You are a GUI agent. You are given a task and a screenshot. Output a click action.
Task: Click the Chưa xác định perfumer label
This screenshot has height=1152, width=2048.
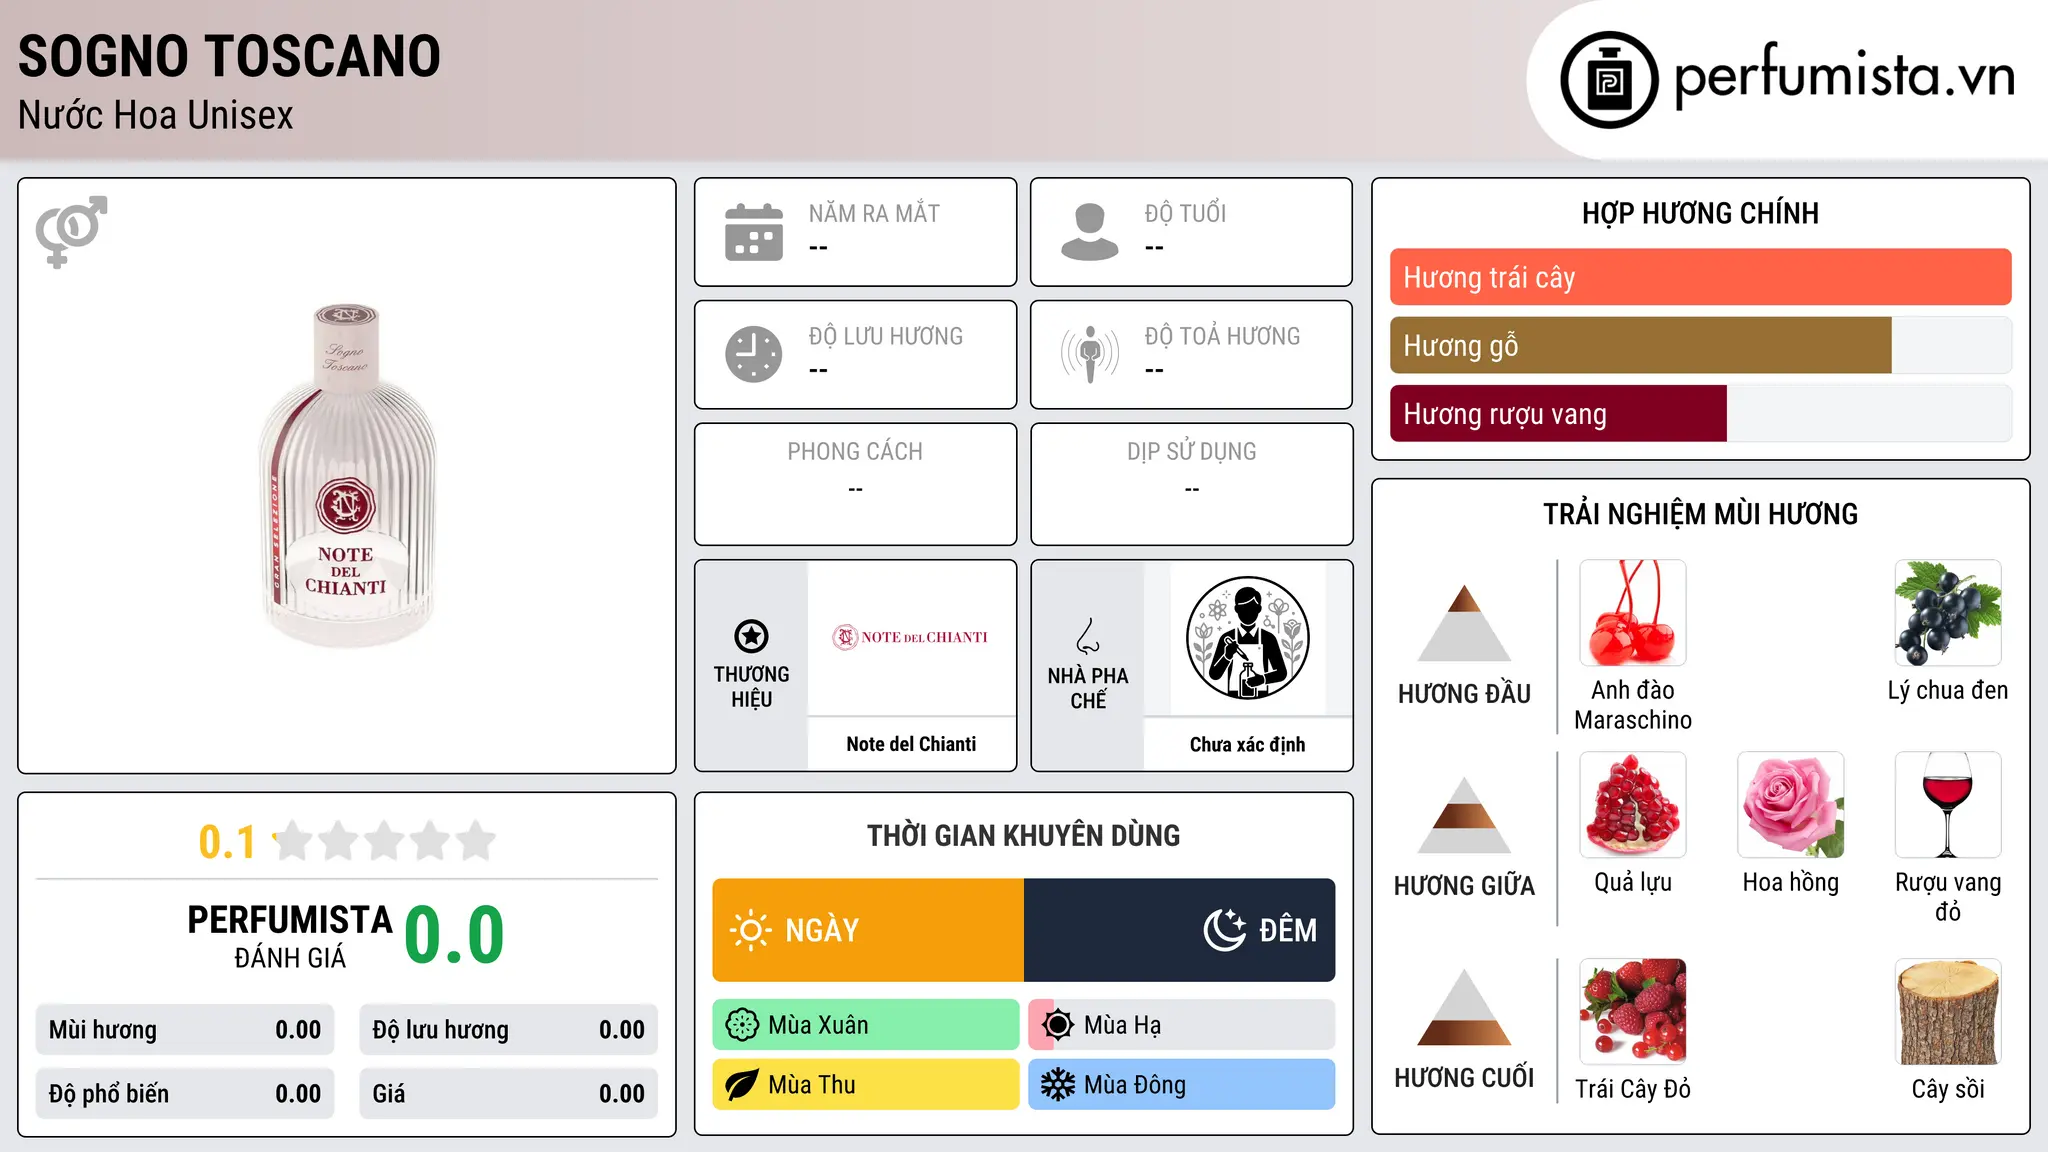[1247, 744]
